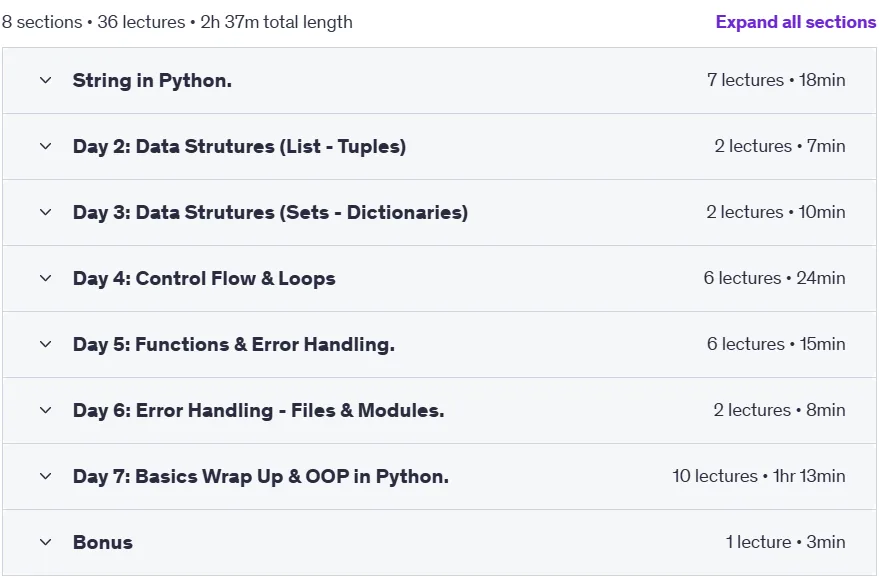Expand 'Day 5: Functions & Error Handling.' heading
Image resolution: width=879 pixels, height=578 pixels.
(x=234, y=344)
